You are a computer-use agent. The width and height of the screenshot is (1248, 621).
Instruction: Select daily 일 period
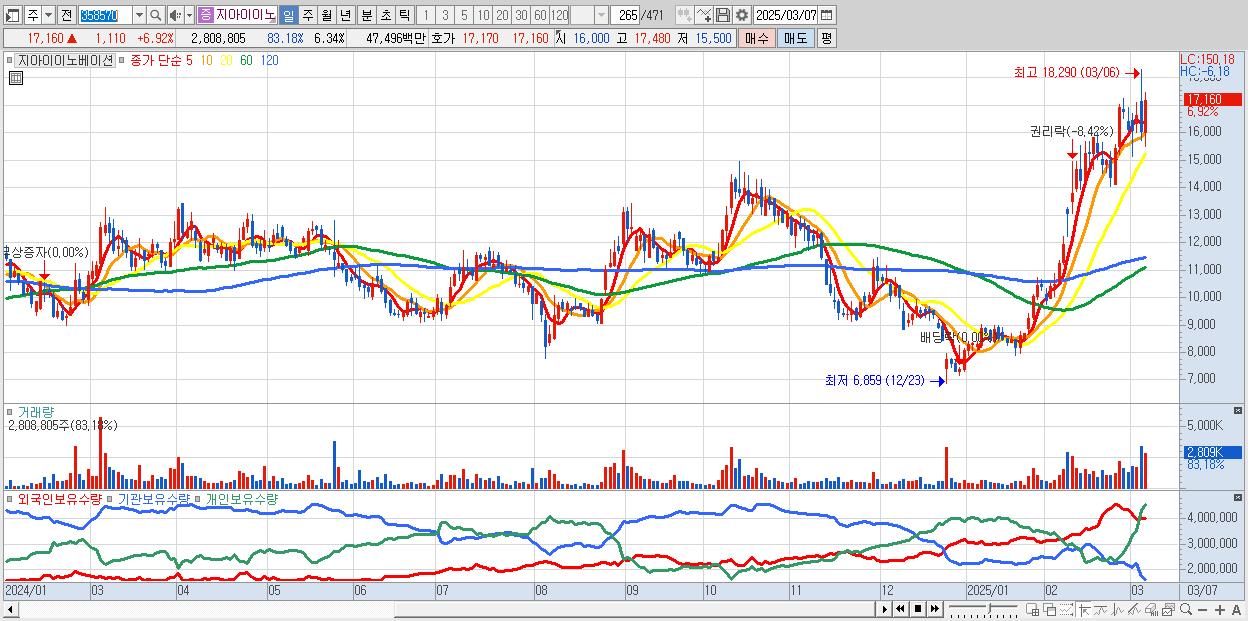(x=287, y=15)
